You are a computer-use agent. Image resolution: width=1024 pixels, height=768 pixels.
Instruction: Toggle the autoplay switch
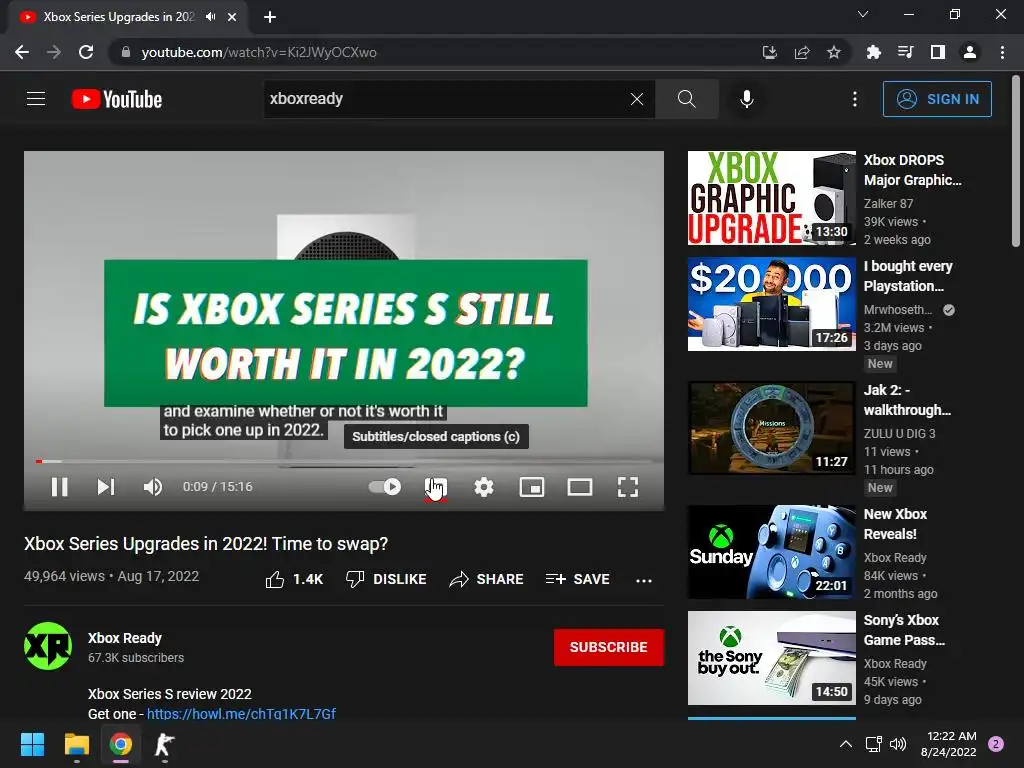[x=385, y=487]
